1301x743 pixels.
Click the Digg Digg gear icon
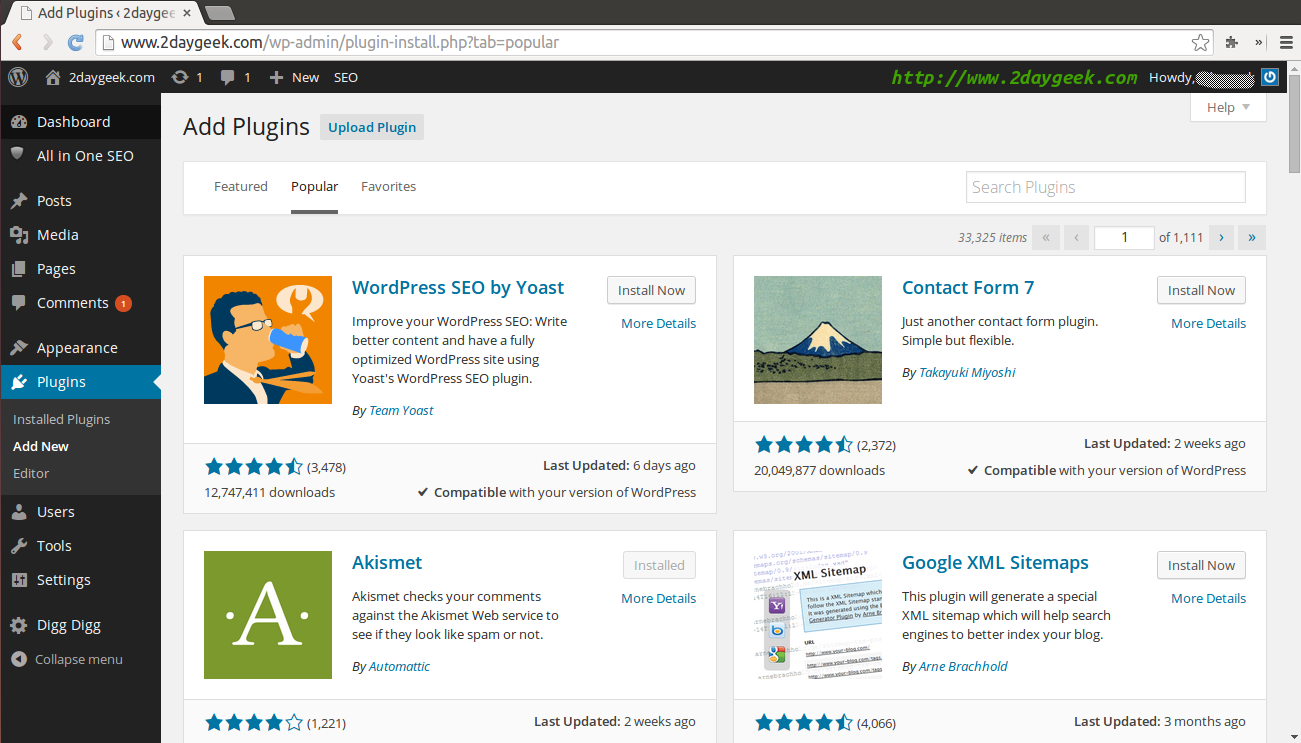(19, 625)
